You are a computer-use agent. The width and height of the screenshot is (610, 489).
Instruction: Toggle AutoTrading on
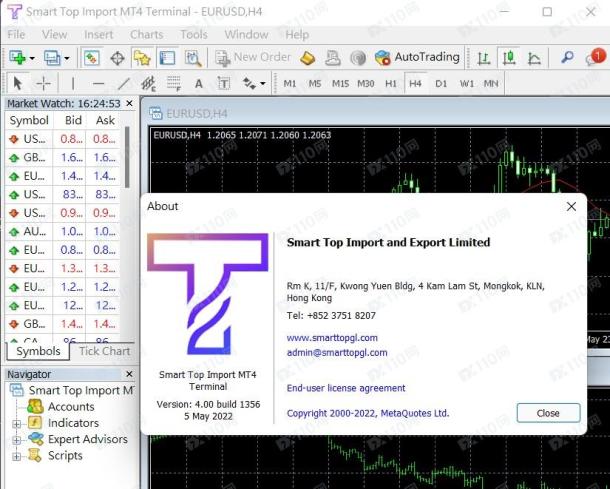(x=417, y=58)
